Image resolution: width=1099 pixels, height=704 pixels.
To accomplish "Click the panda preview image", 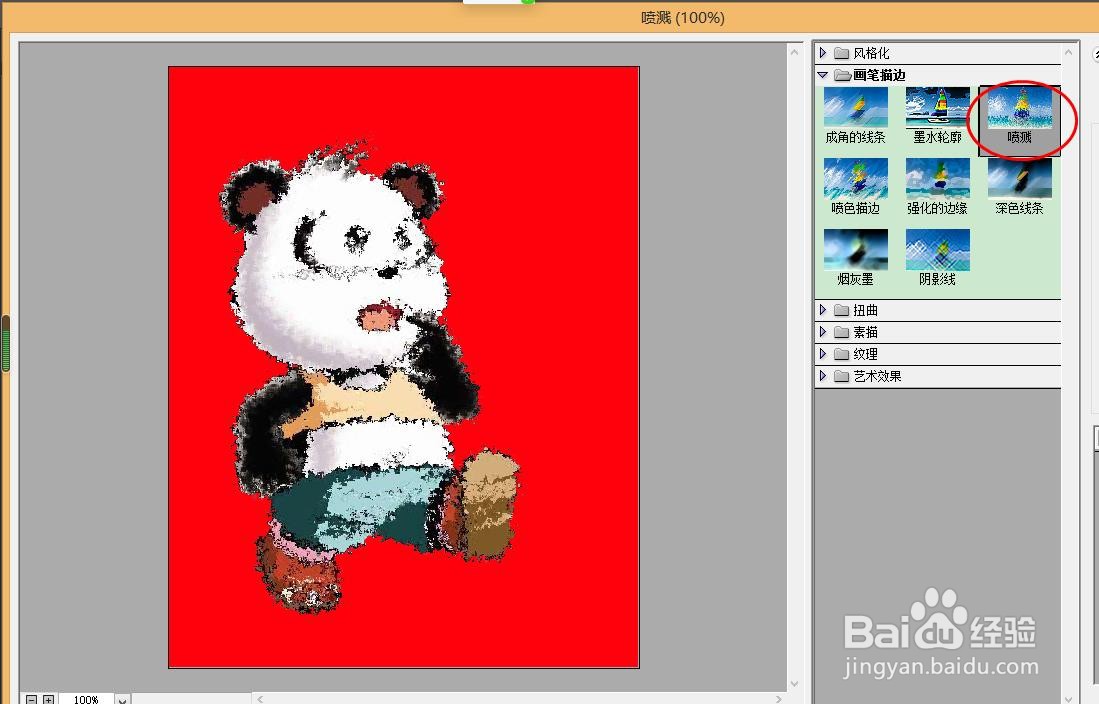I will pyautogui.click(x=404, y=367).
